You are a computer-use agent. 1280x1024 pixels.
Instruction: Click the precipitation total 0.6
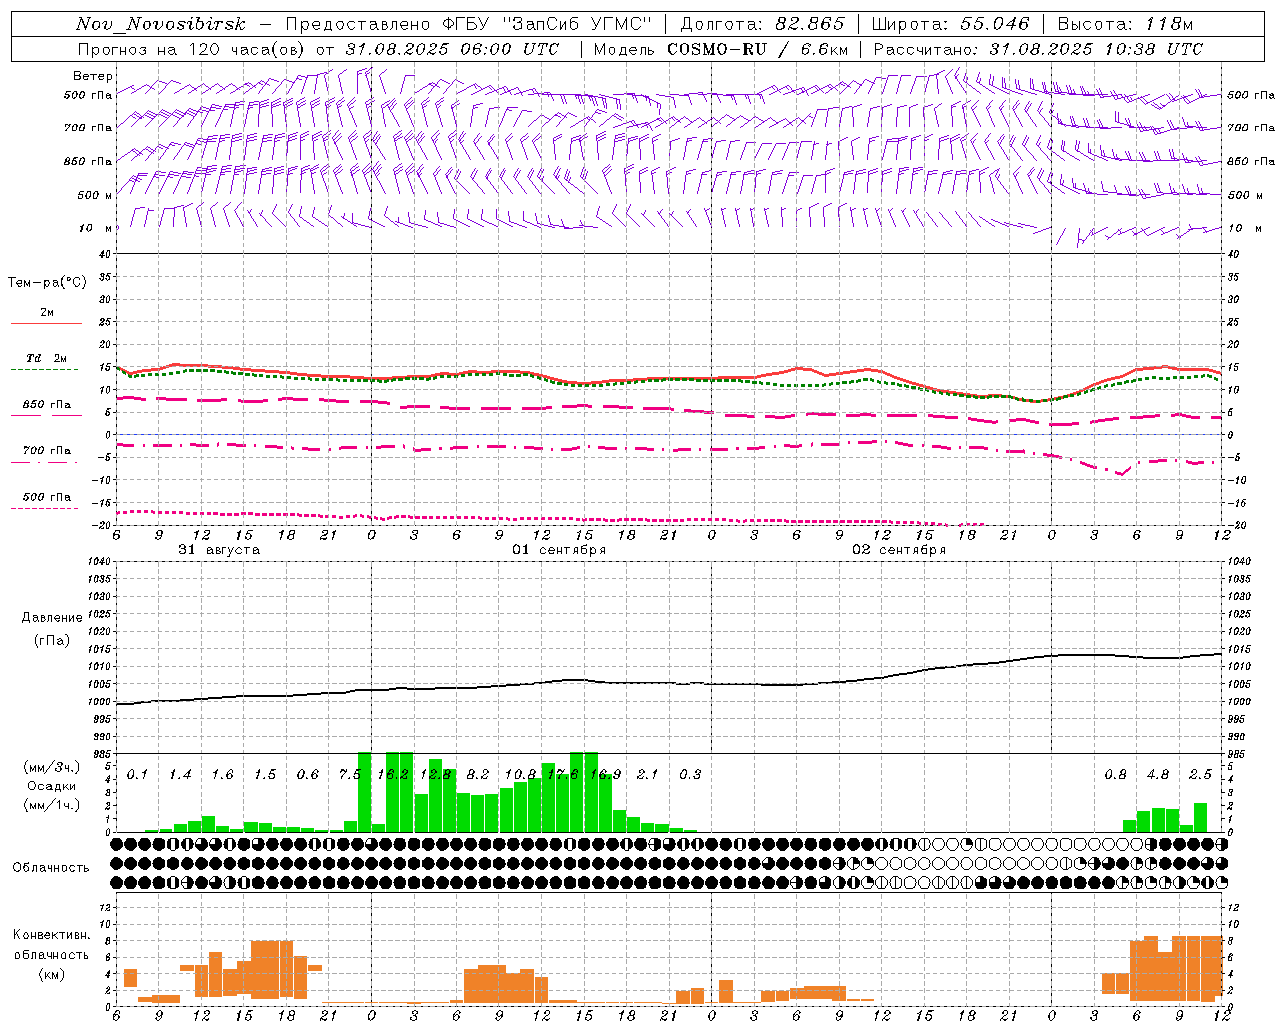point(307,775)
